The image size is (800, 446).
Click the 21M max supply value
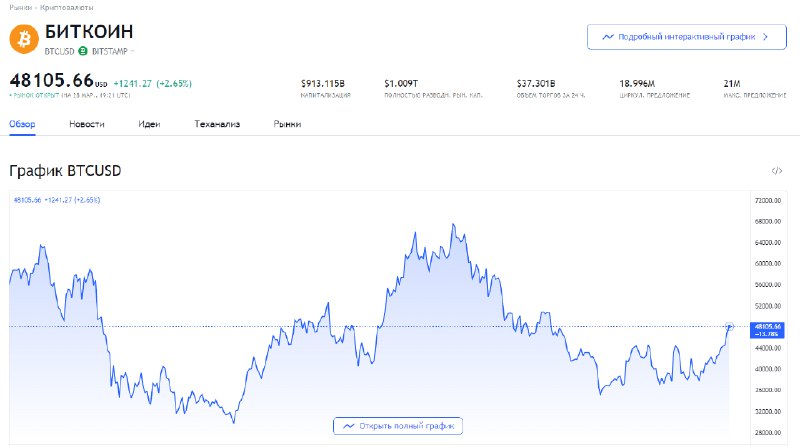(732, 83)
